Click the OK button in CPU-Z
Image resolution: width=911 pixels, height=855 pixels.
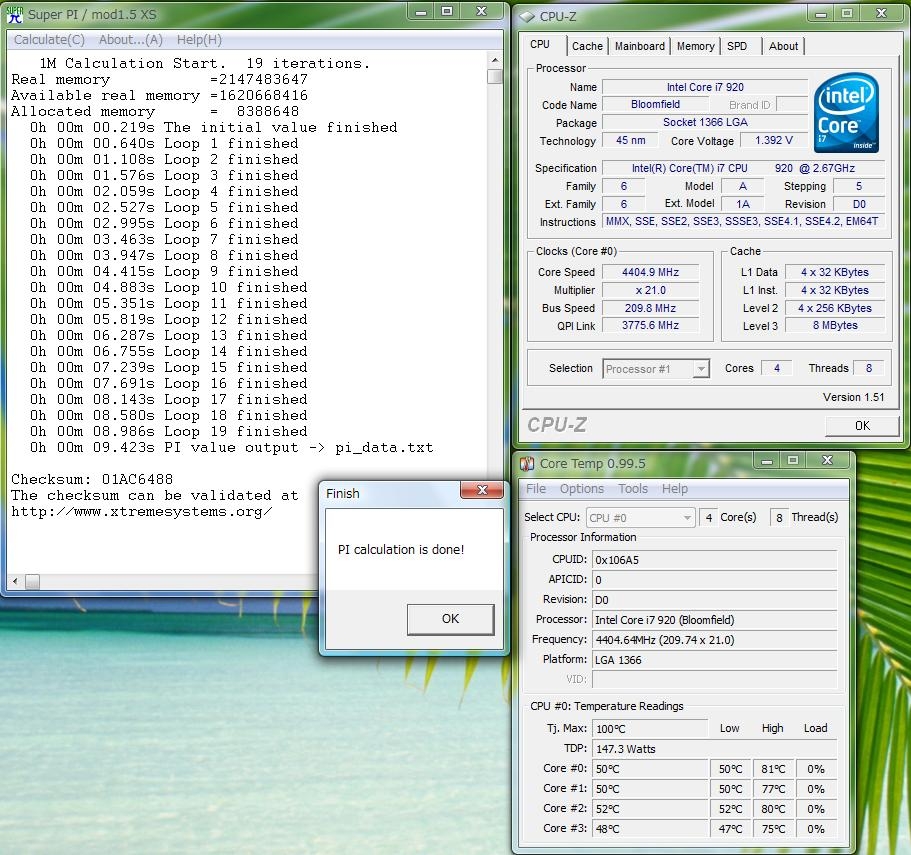coord(862,426)
